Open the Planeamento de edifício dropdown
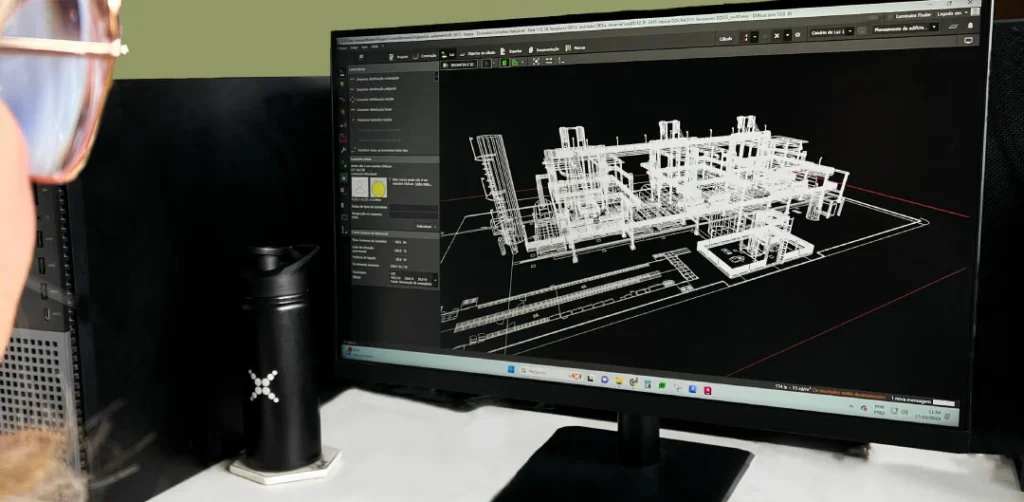Image resolution: width=1024 pixels, height=502 pixels. click(906, 28)
